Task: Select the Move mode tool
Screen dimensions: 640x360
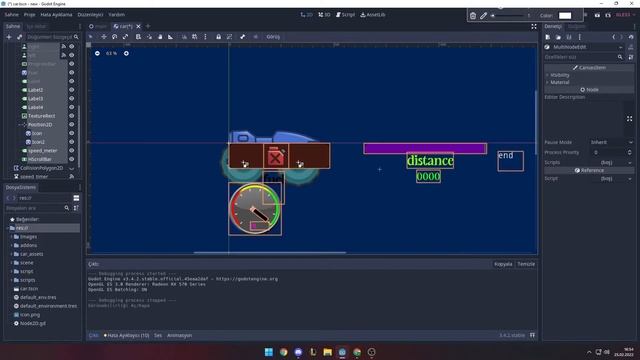Action: tap(104, 37)
